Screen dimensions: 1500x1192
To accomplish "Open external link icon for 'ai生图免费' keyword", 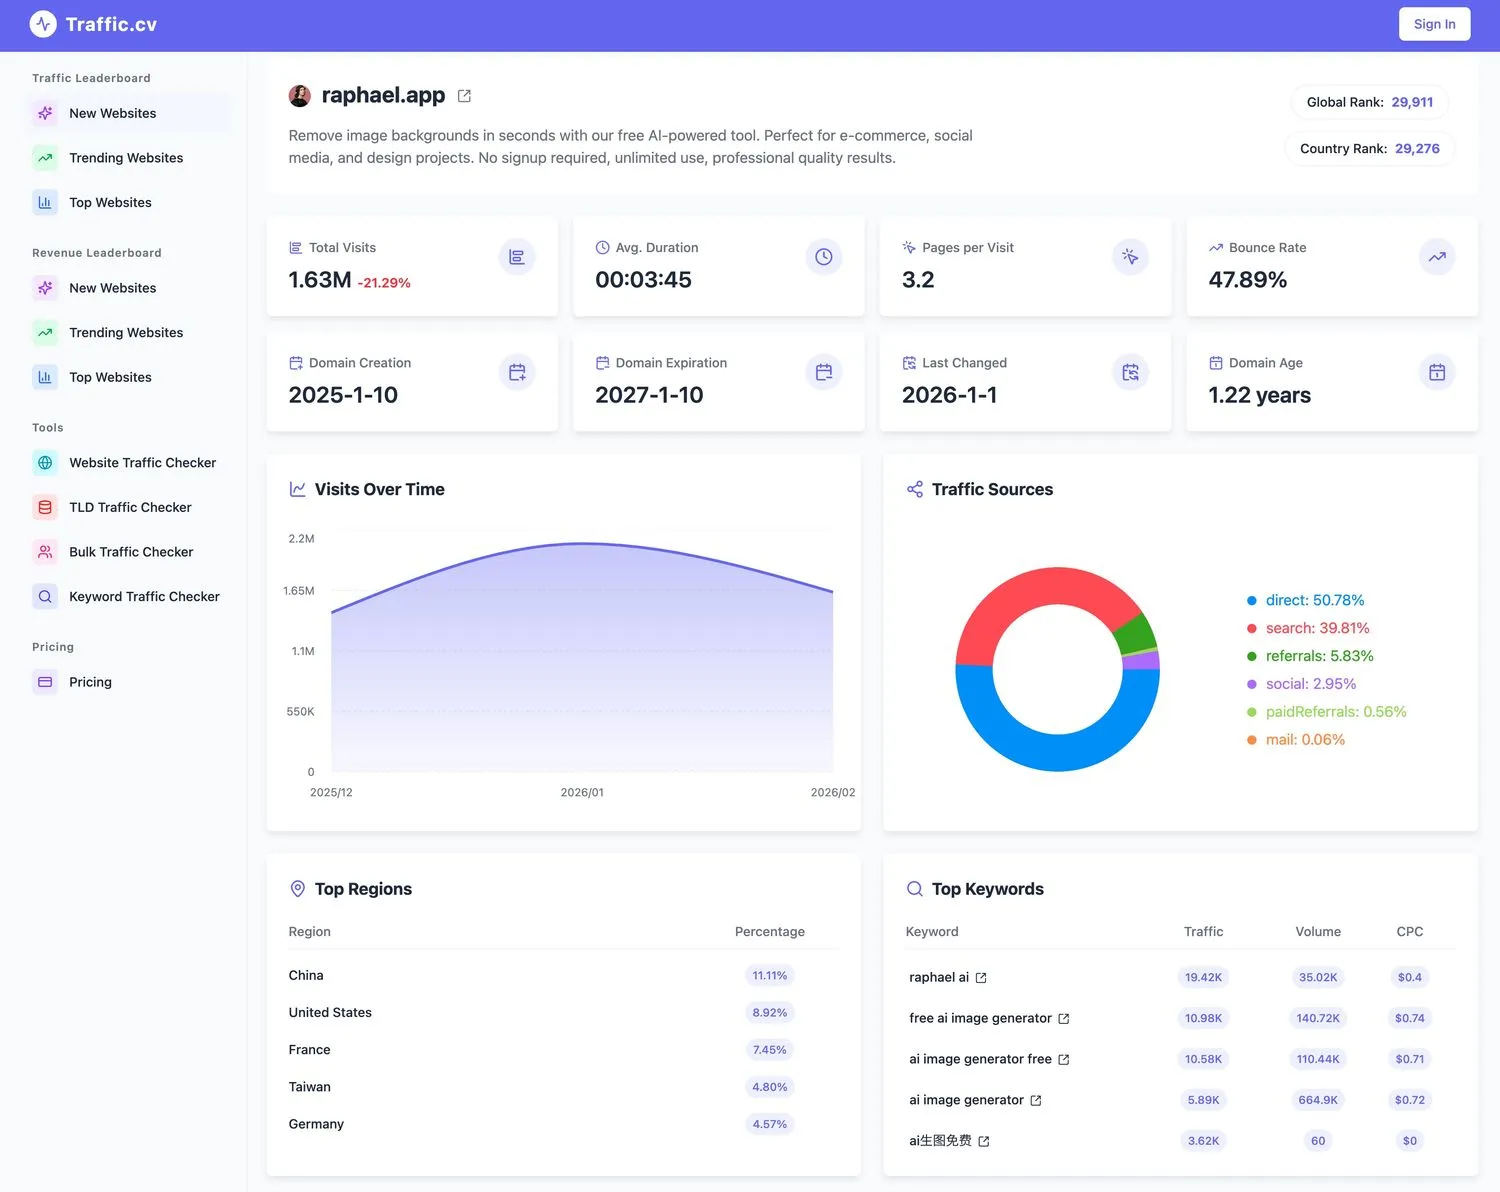I will 984,1141.
